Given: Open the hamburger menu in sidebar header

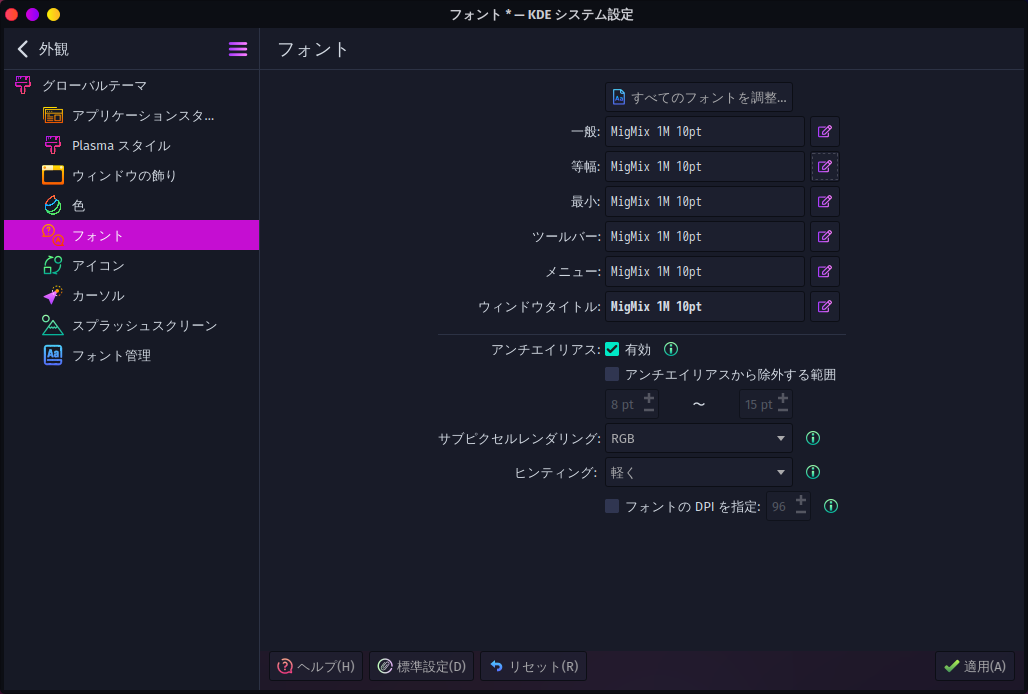Looking at the screenshot, I should (238, 49).
